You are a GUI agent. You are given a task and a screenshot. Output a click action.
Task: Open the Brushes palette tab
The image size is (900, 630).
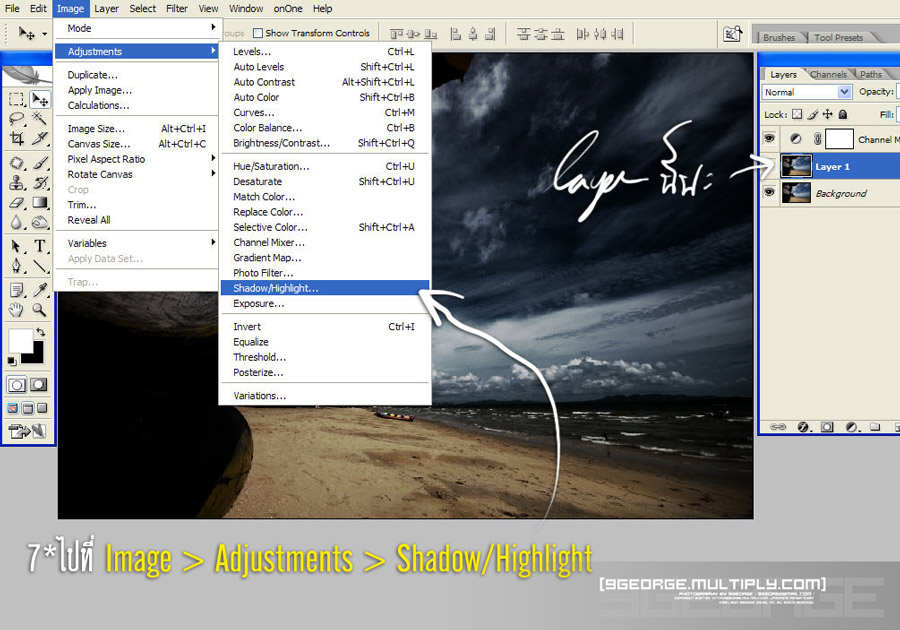[779, 37]
